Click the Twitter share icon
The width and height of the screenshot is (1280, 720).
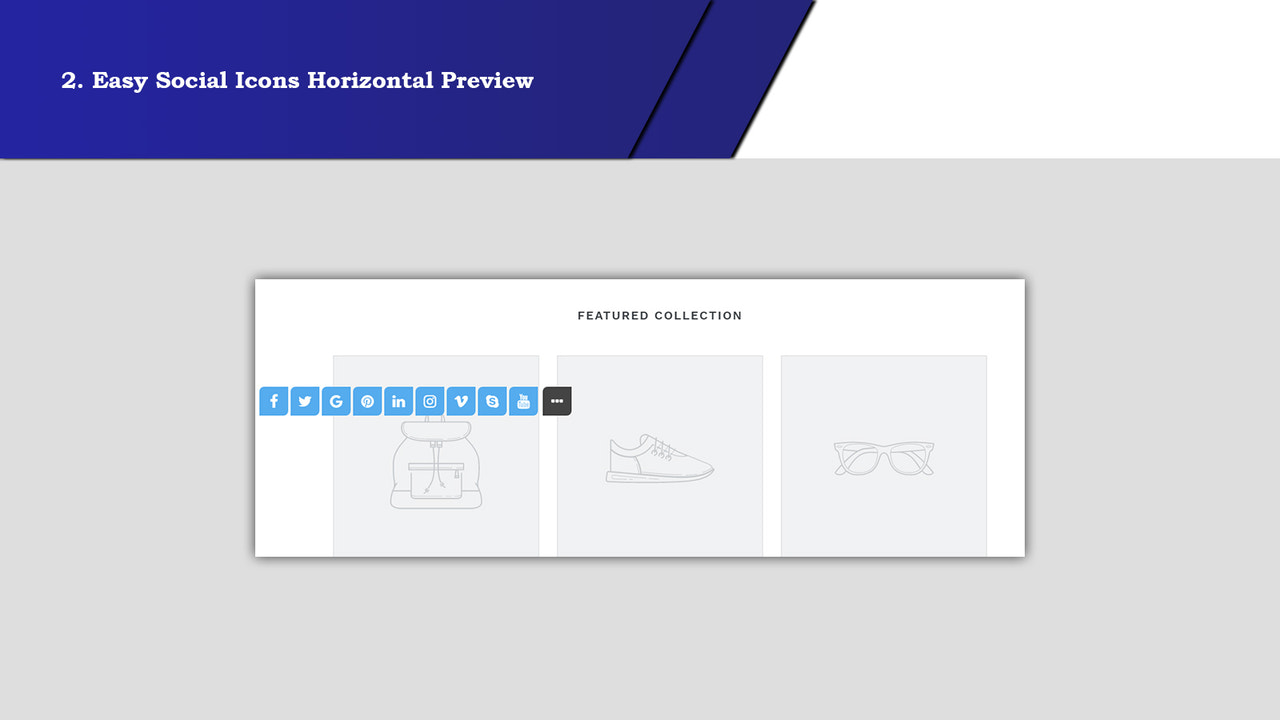pos(304,401)
